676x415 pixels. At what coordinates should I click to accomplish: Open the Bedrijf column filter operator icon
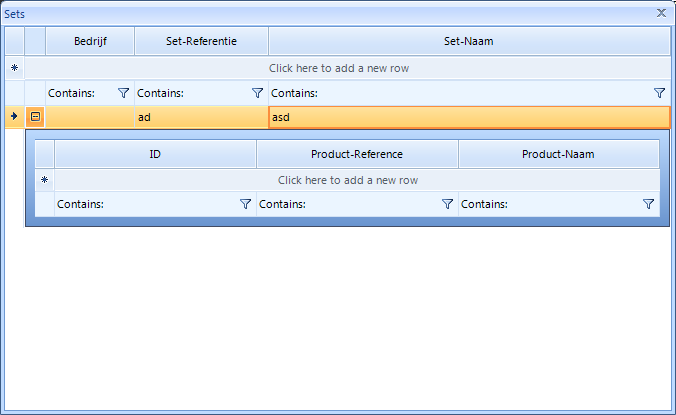click(x=124, y=93)
